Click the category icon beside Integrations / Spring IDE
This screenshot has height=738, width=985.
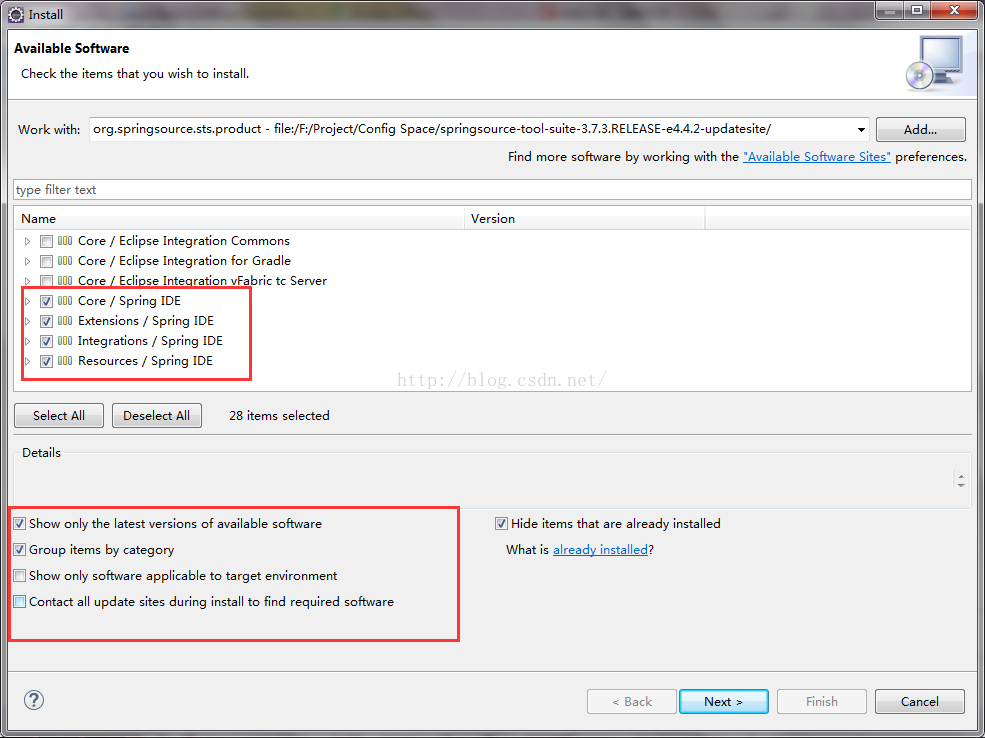(x=65, y=341)
